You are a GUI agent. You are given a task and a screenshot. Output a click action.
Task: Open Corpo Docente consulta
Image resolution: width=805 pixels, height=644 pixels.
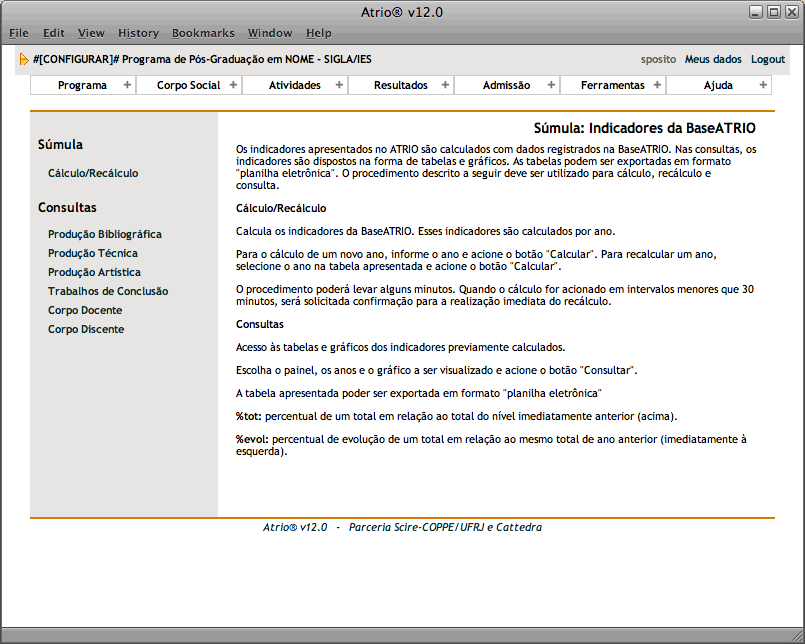click(85, 310)
